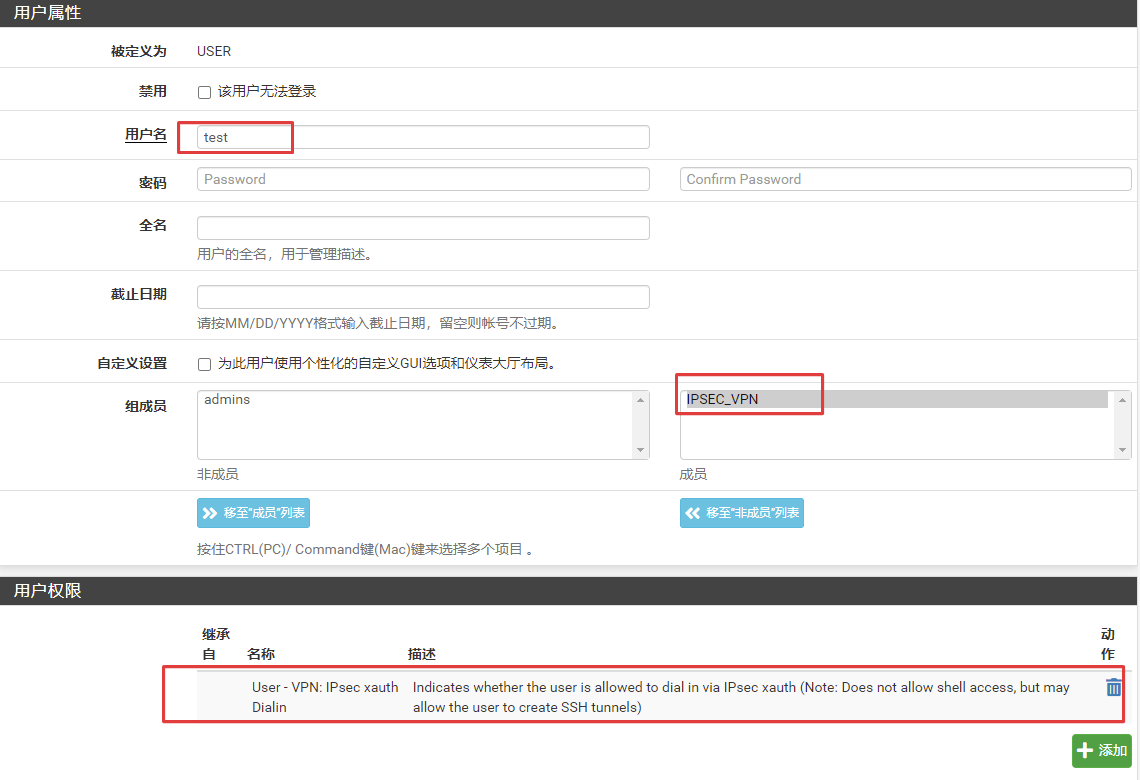Toggle the 禁用 user cannot login checkbox
Viewport: 1140px width, 780px height.
(x=204, y=92)
